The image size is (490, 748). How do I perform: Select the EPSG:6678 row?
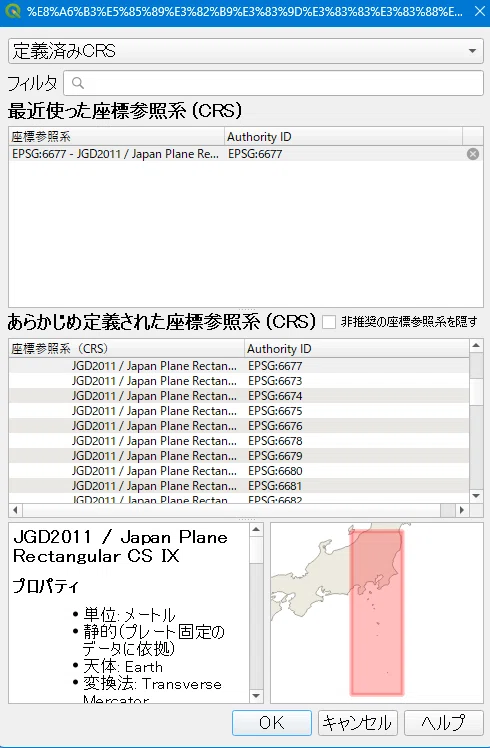pos(239,441)
